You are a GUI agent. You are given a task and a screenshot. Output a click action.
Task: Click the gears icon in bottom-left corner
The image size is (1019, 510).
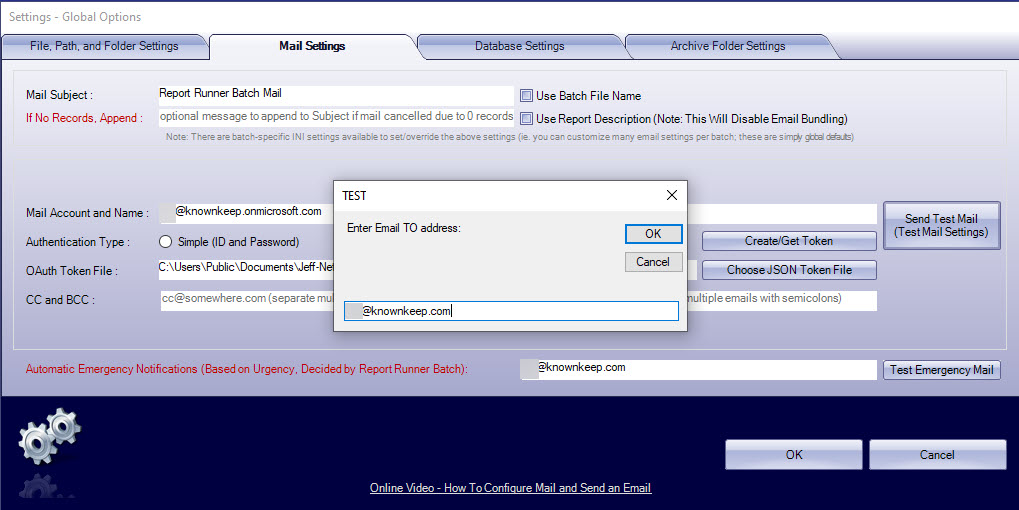49,441
